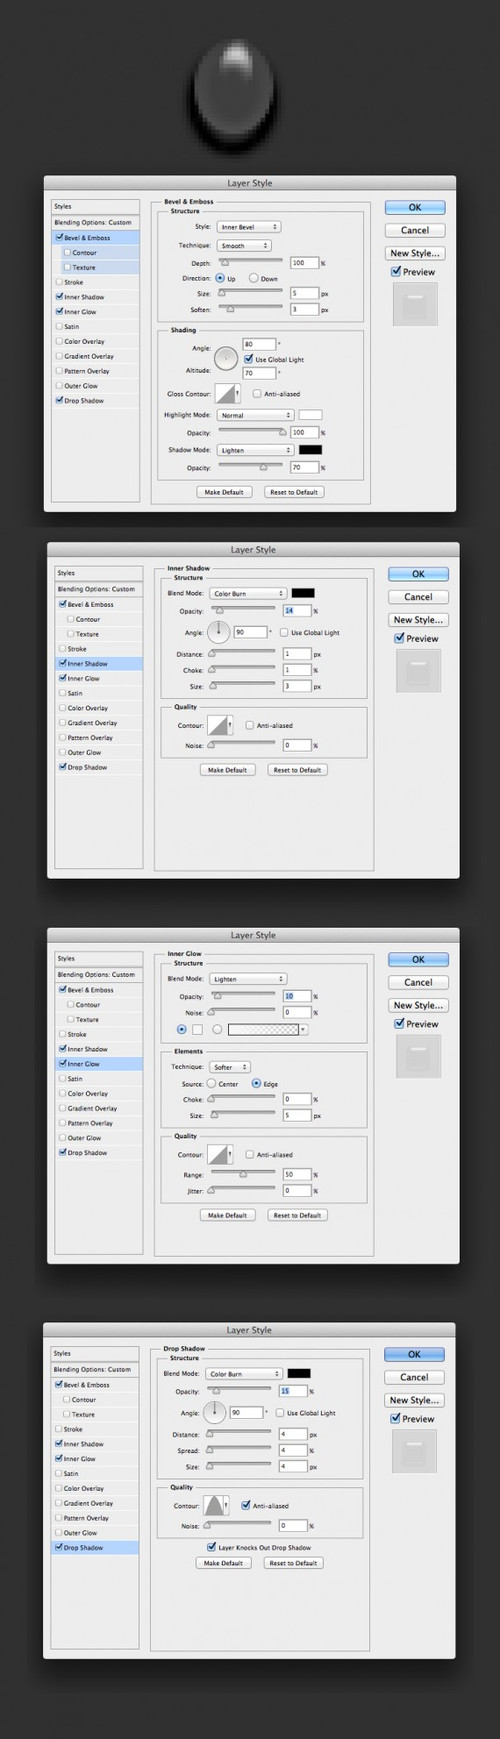Click the Spread slider in Drop Shadow settings

point(239,1449)
